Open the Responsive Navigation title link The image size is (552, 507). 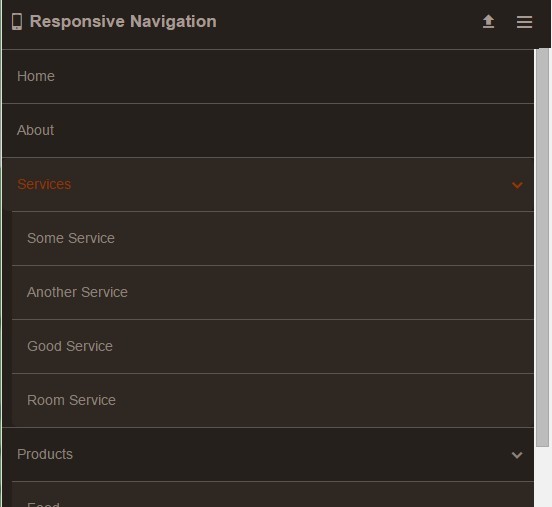(123, 21)
